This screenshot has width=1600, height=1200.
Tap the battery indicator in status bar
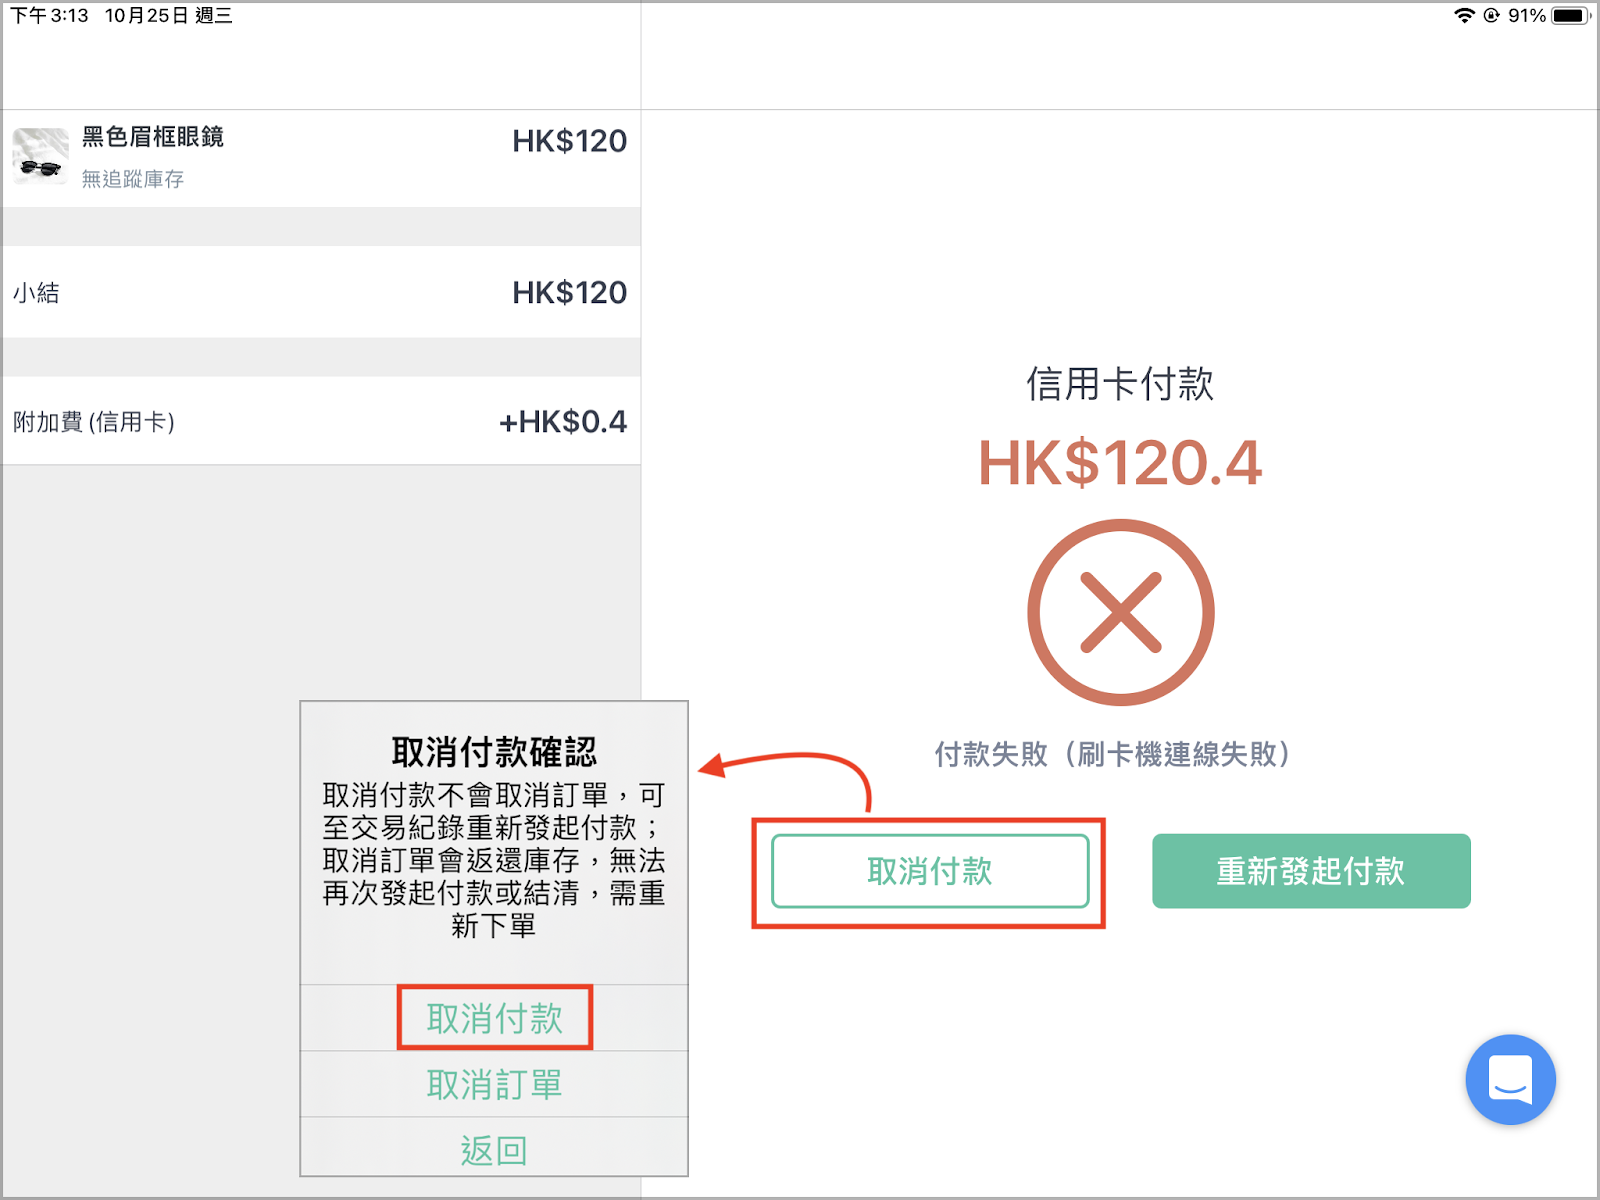tap(1571, 15)
